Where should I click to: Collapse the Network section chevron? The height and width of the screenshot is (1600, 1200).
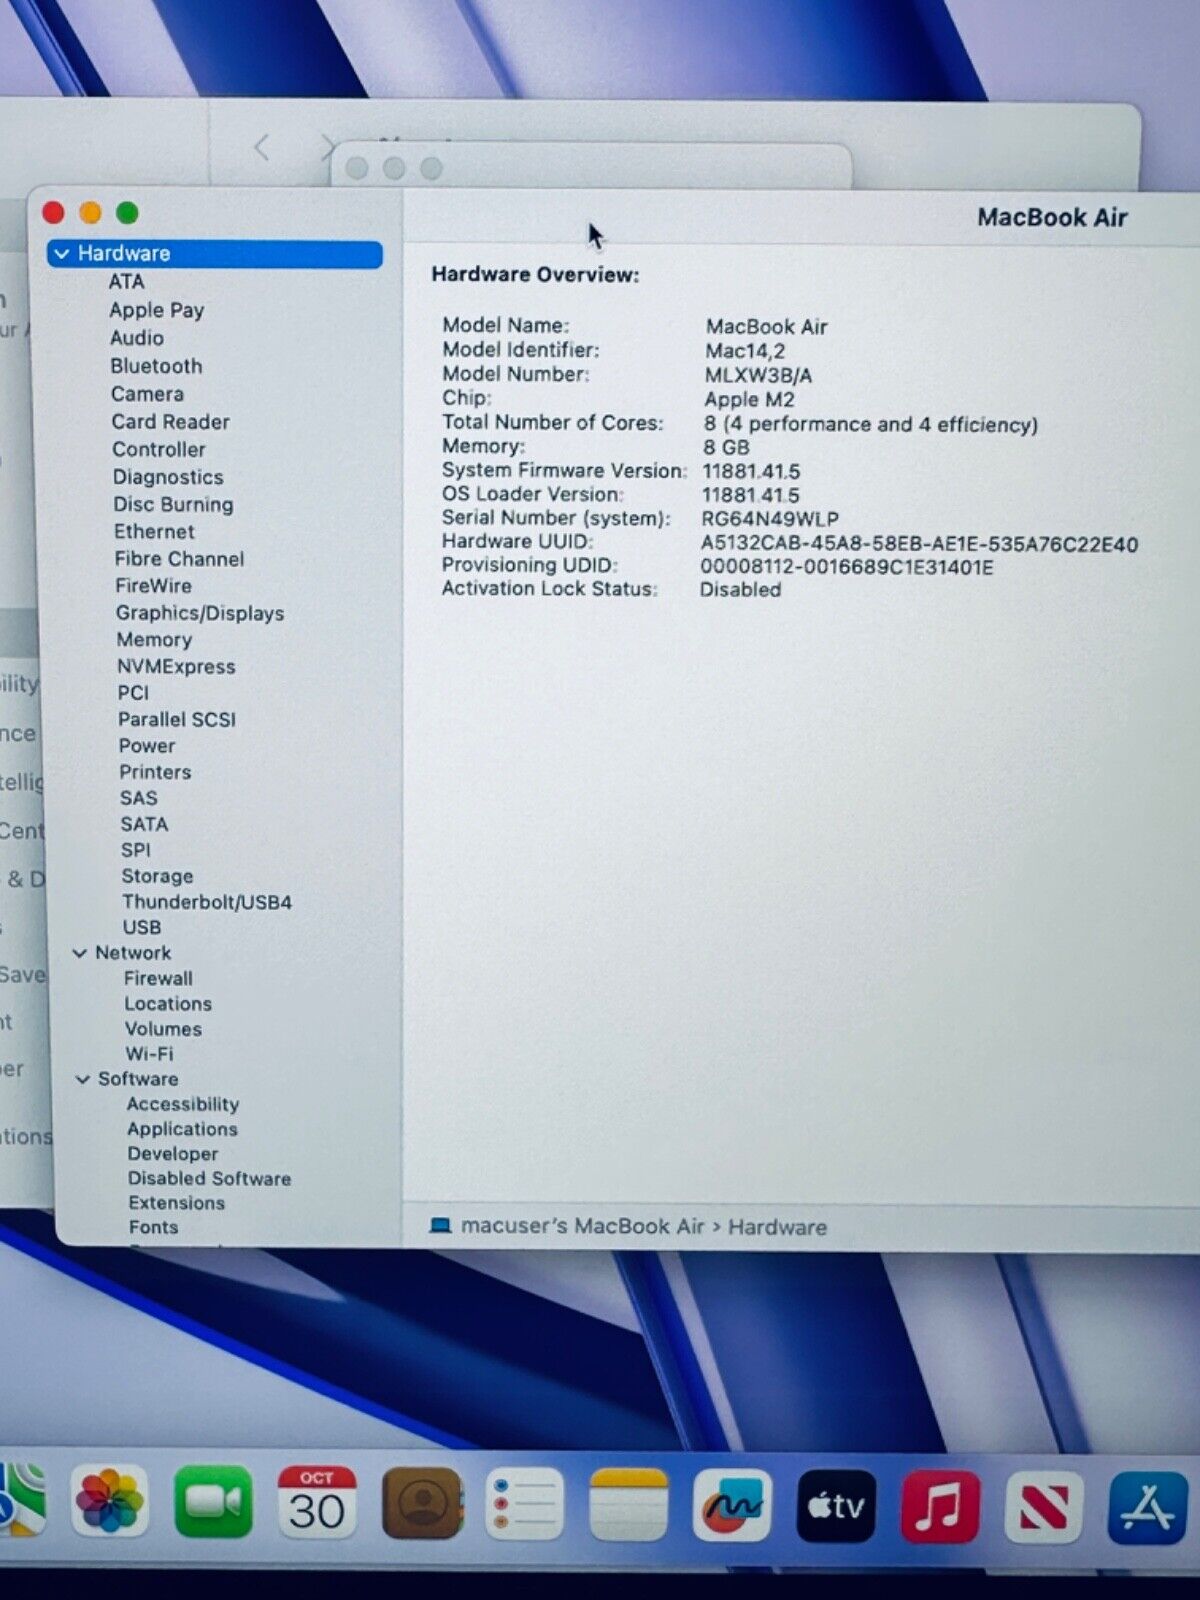80,954
